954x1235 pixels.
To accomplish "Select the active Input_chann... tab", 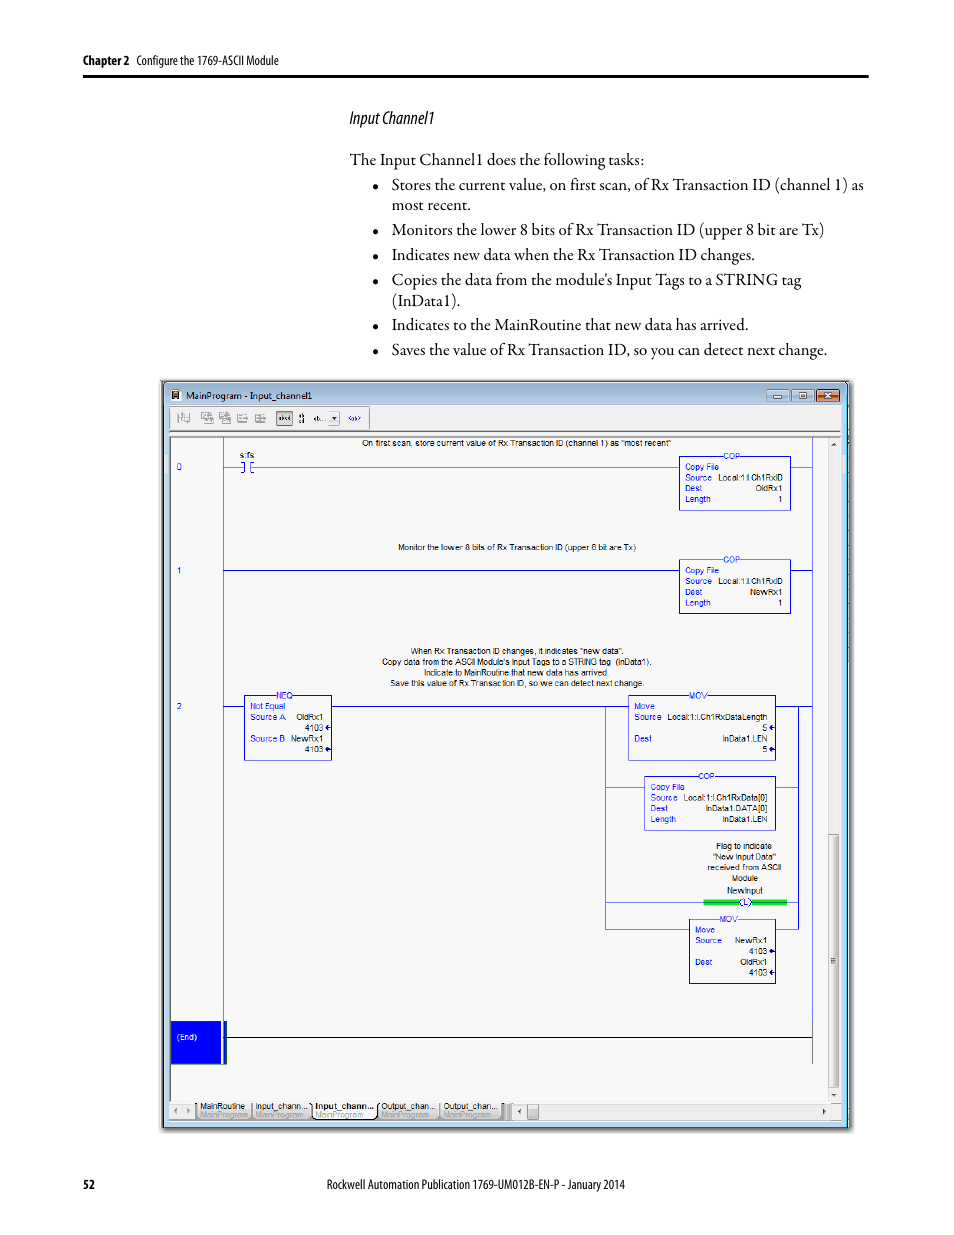I will click(x=344, y=1110).
